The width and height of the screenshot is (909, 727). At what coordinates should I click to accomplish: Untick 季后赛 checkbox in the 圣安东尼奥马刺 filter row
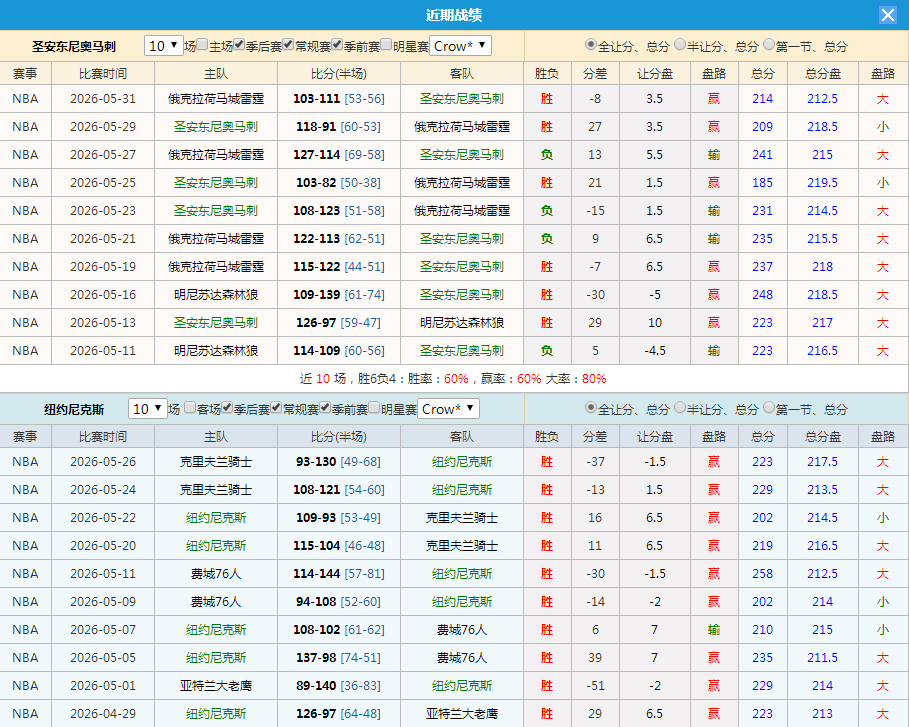click(239, 45)
